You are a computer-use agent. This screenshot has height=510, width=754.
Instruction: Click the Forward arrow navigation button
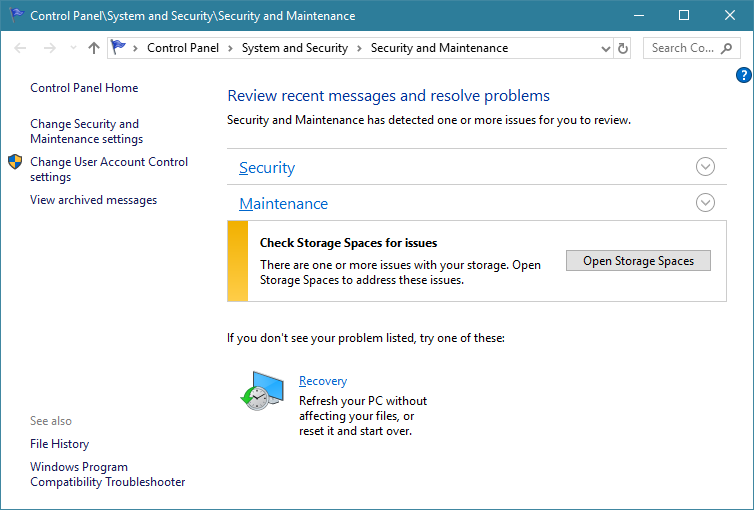48,48
